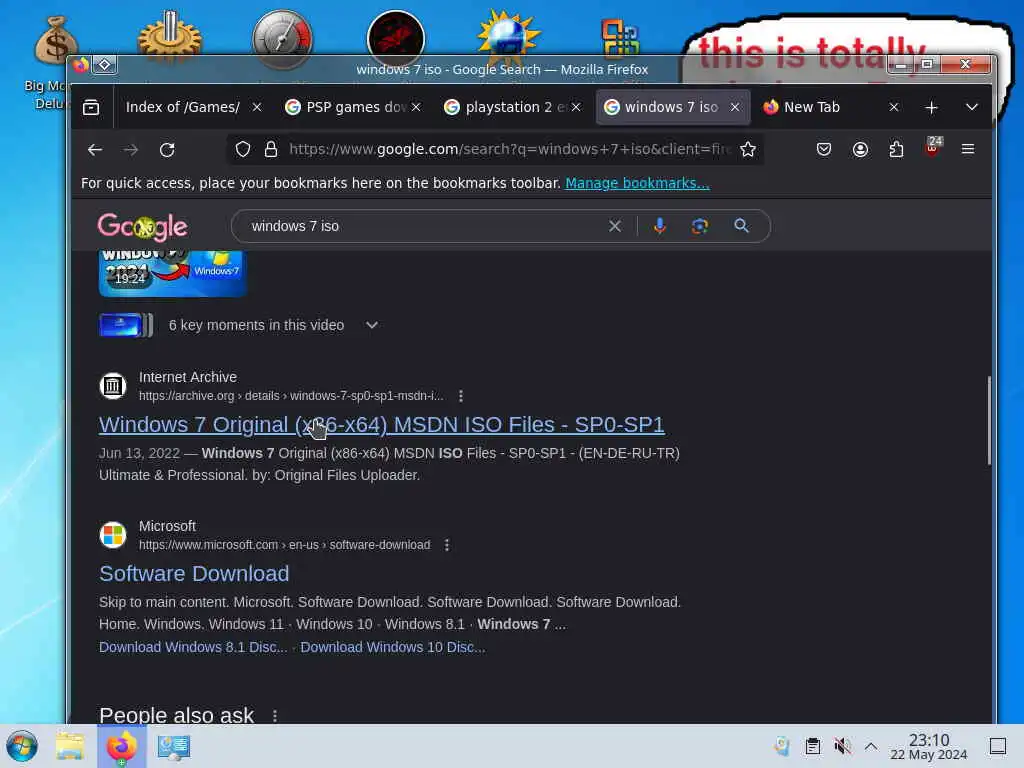Click in the Google search input field
The width and height of the screenshot is (1024, 768).
pos(424,226)
